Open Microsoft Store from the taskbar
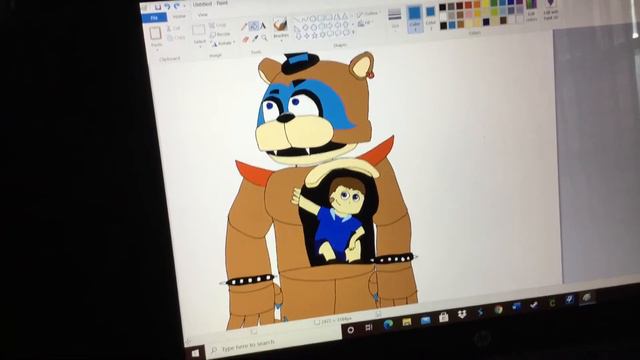640x360 pixels. point(443,317)
